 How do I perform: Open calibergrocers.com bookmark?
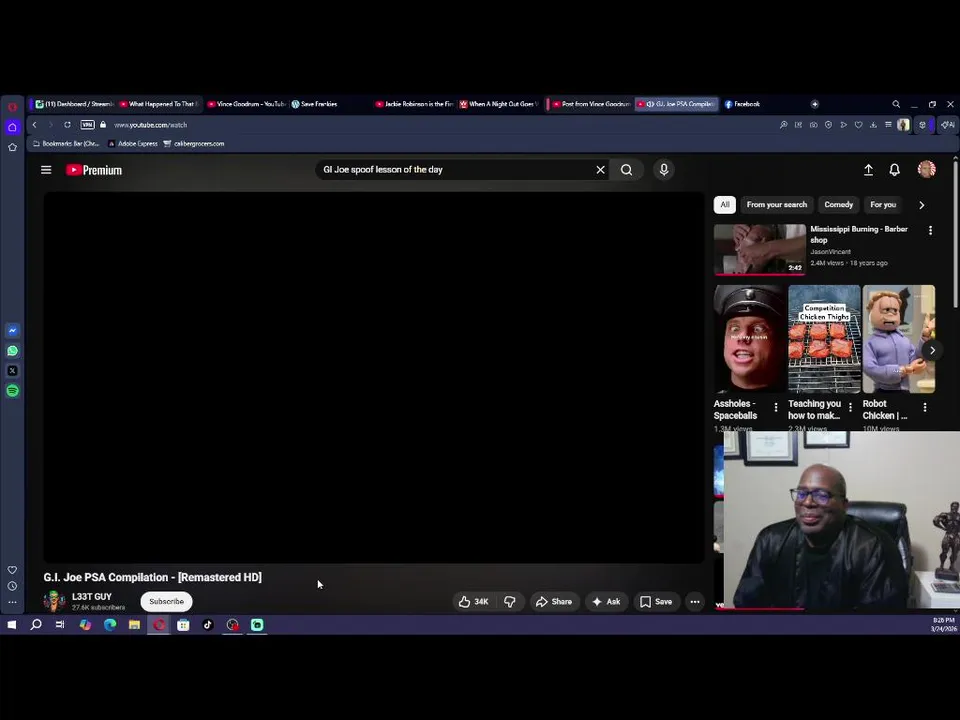[x=193, y=144]
